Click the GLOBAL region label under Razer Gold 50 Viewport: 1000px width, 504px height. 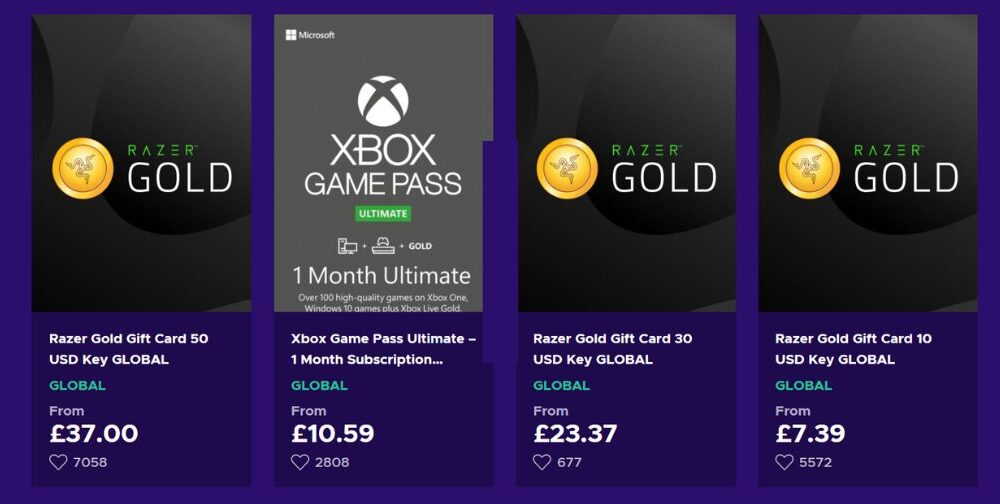click(x=77, y=386)
